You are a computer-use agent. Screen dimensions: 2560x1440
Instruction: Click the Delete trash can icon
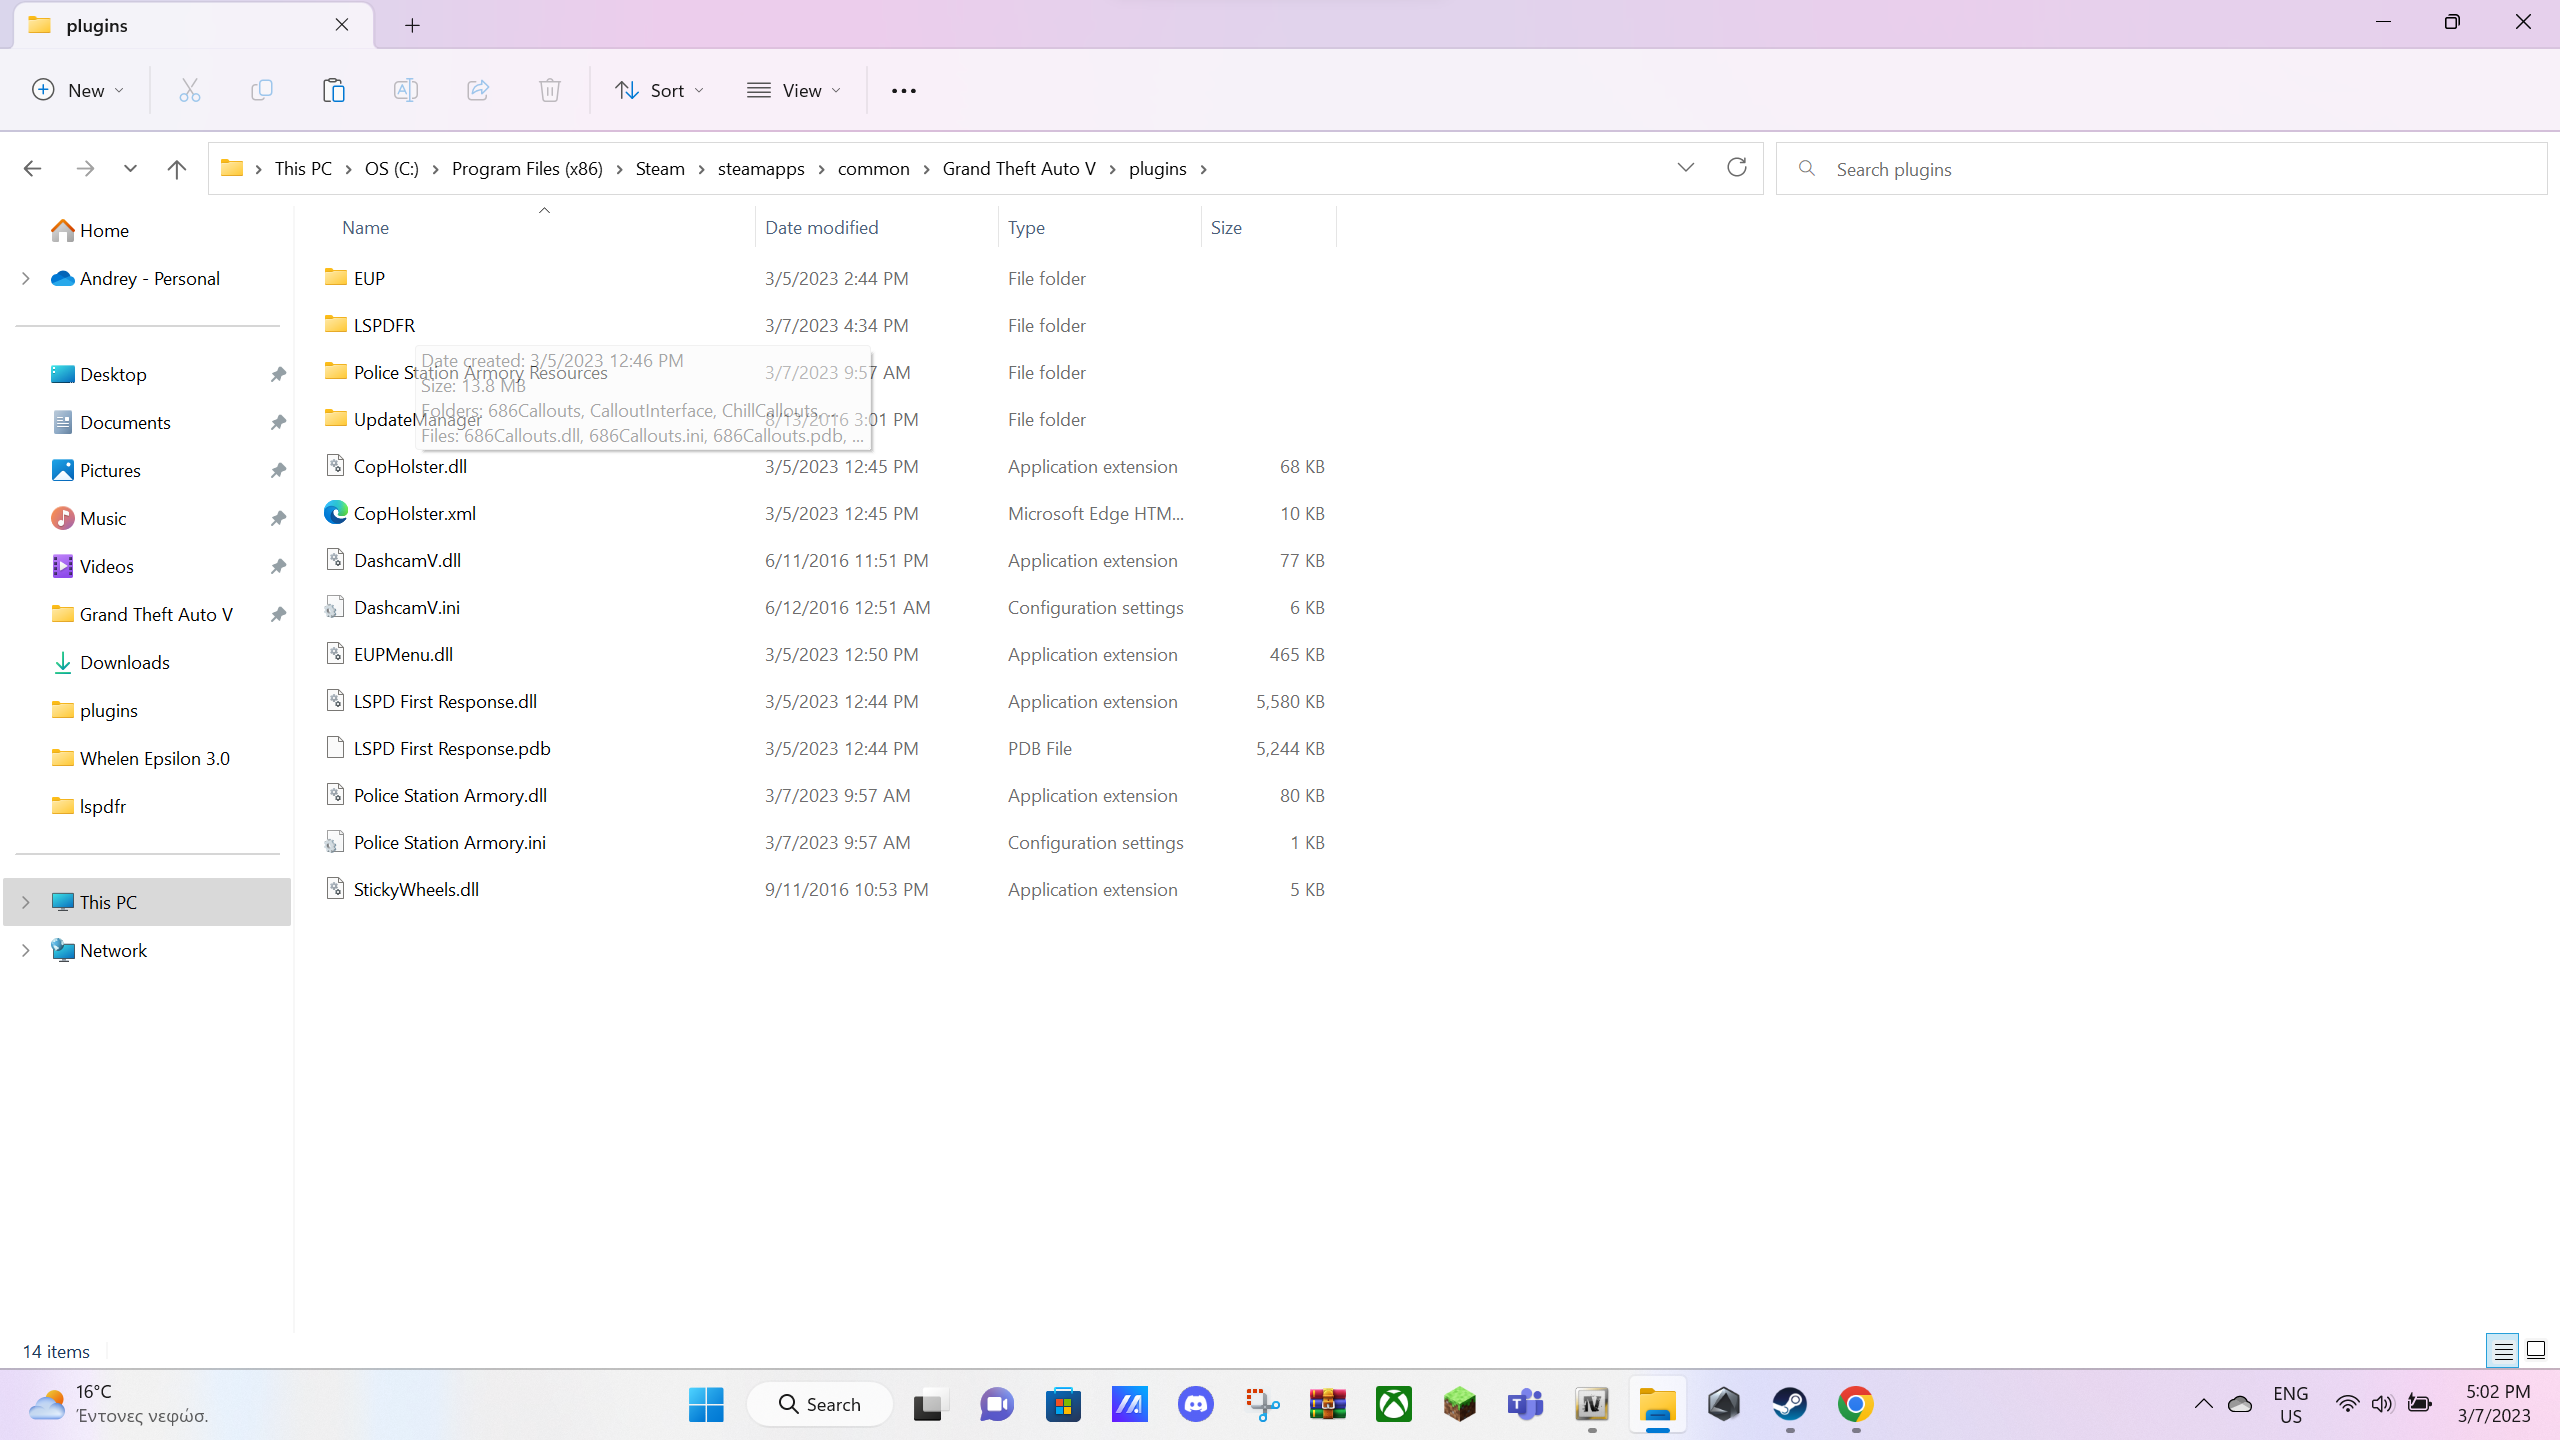pos(549,90)
